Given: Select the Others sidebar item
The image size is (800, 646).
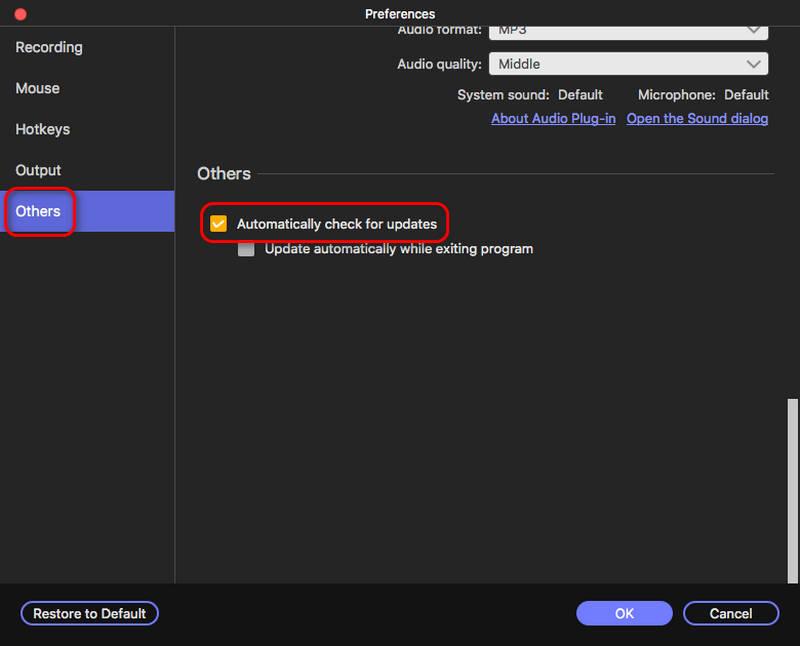Looking at the screenshot, I should [87, 211].
